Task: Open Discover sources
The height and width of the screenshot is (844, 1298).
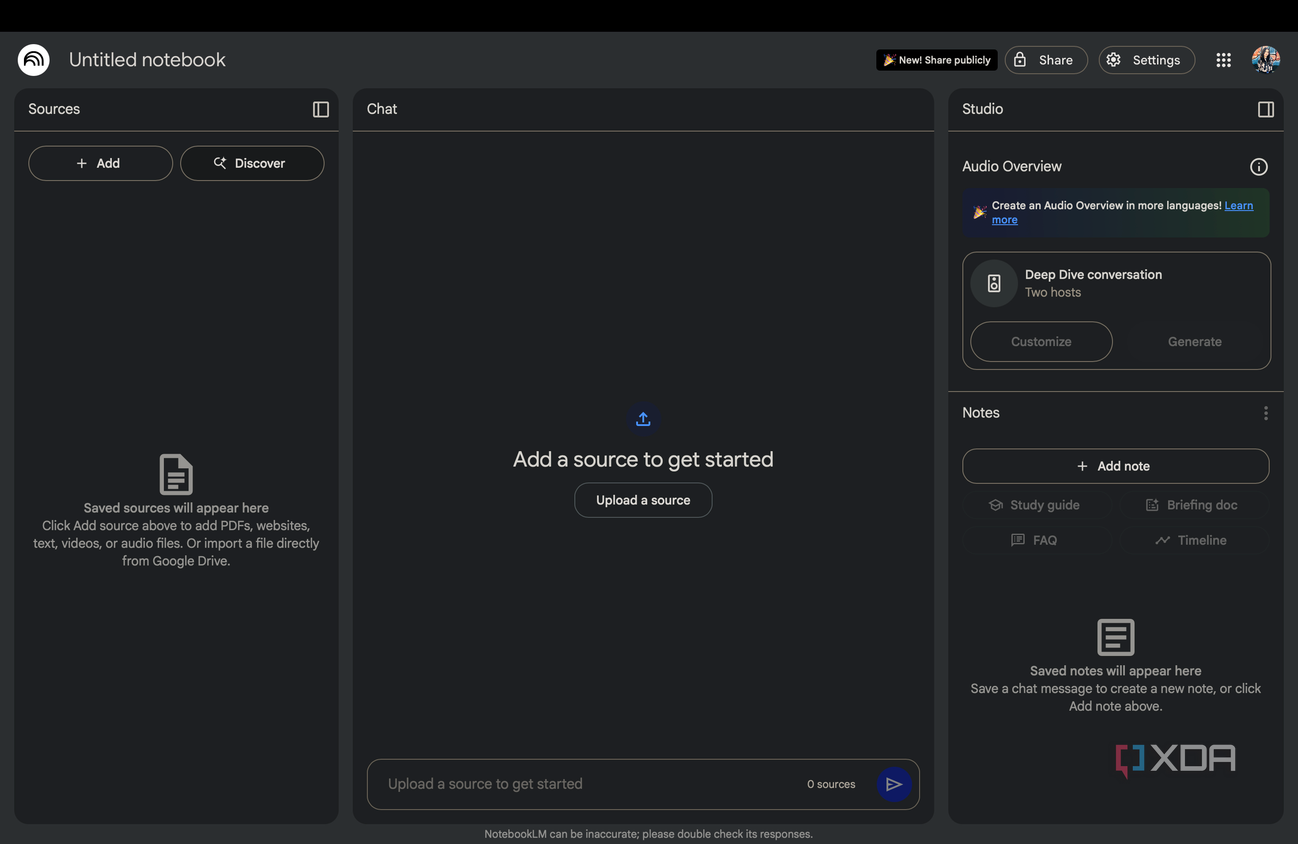Action: [x=252, y=163]
